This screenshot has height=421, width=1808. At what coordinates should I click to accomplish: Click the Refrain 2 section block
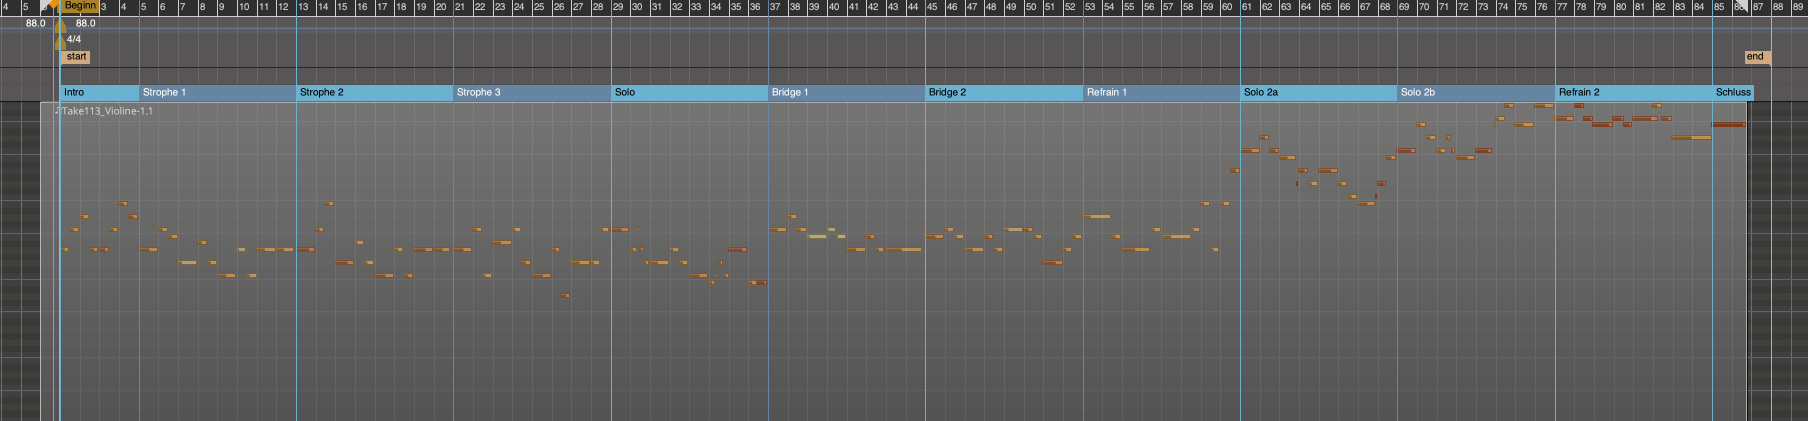[1634, 92]
